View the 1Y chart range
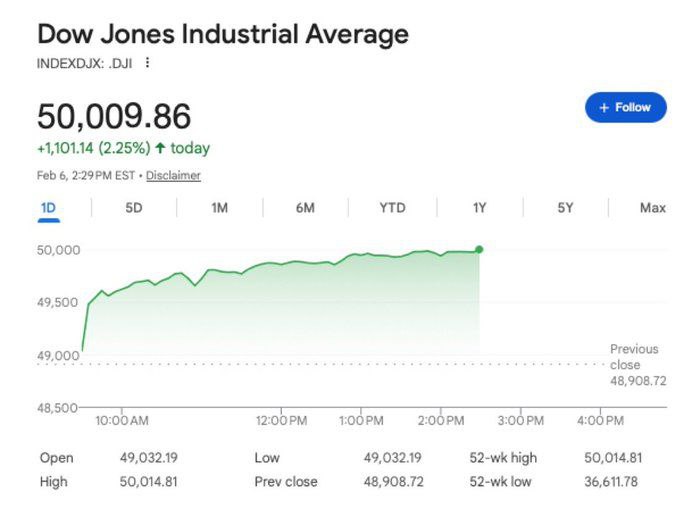The width and height of the screenshot is (680, 517). pos(479,208)
